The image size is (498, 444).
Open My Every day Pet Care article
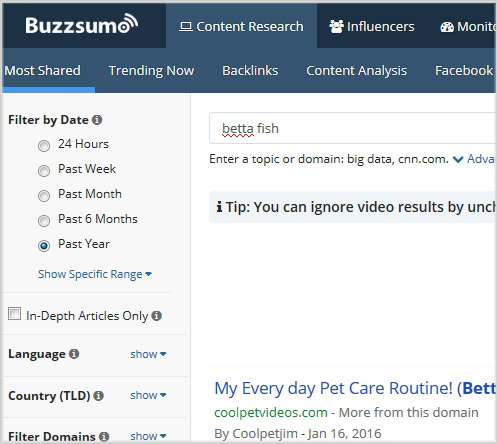pos(355,388)
